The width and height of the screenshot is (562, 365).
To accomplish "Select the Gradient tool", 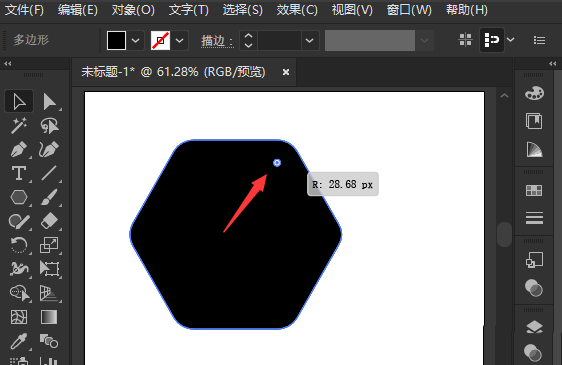I will 49,317.
